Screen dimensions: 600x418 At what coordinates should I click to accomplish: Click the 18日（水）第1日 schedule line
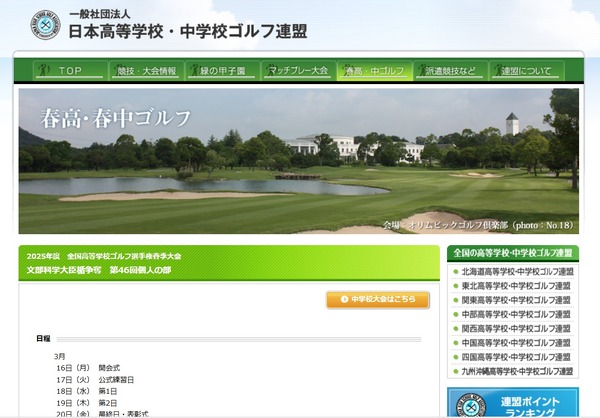tap(86, 391)
